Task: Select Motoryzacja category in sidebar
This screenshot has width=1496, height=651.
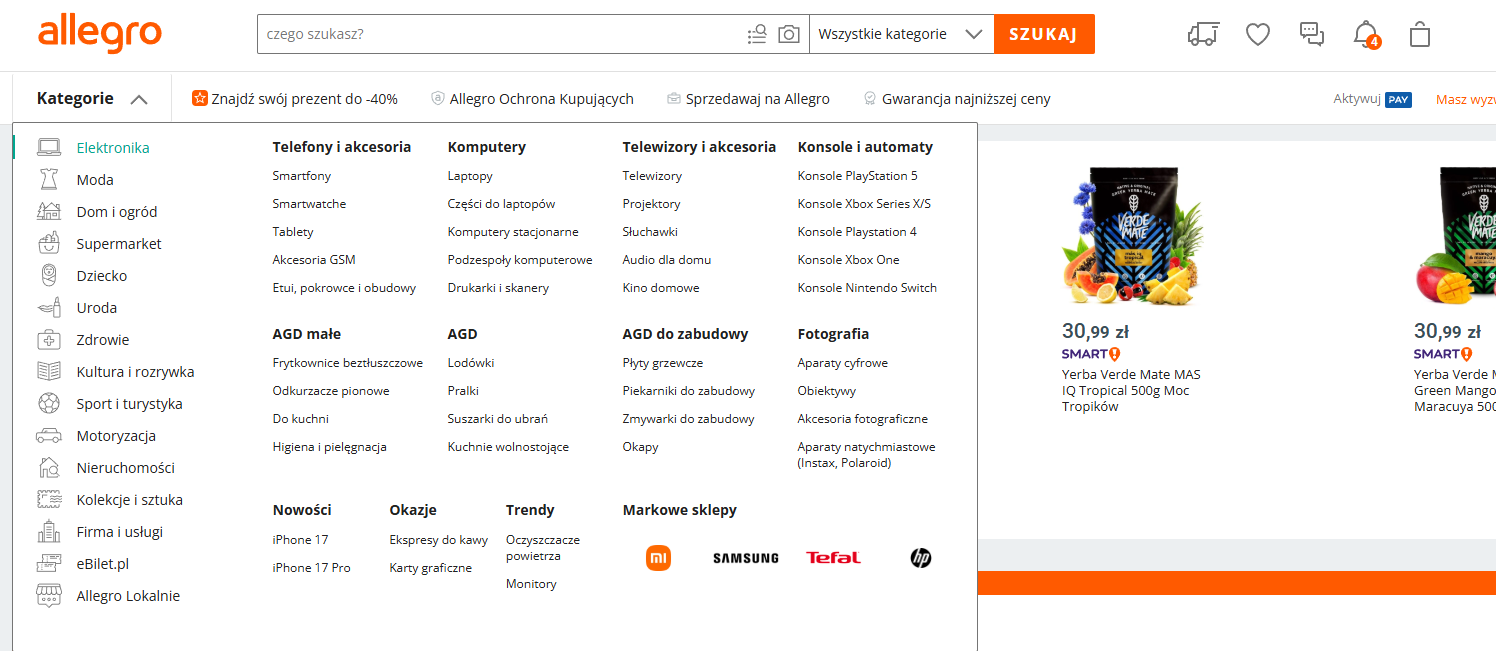Action: (x=116, y=436)
